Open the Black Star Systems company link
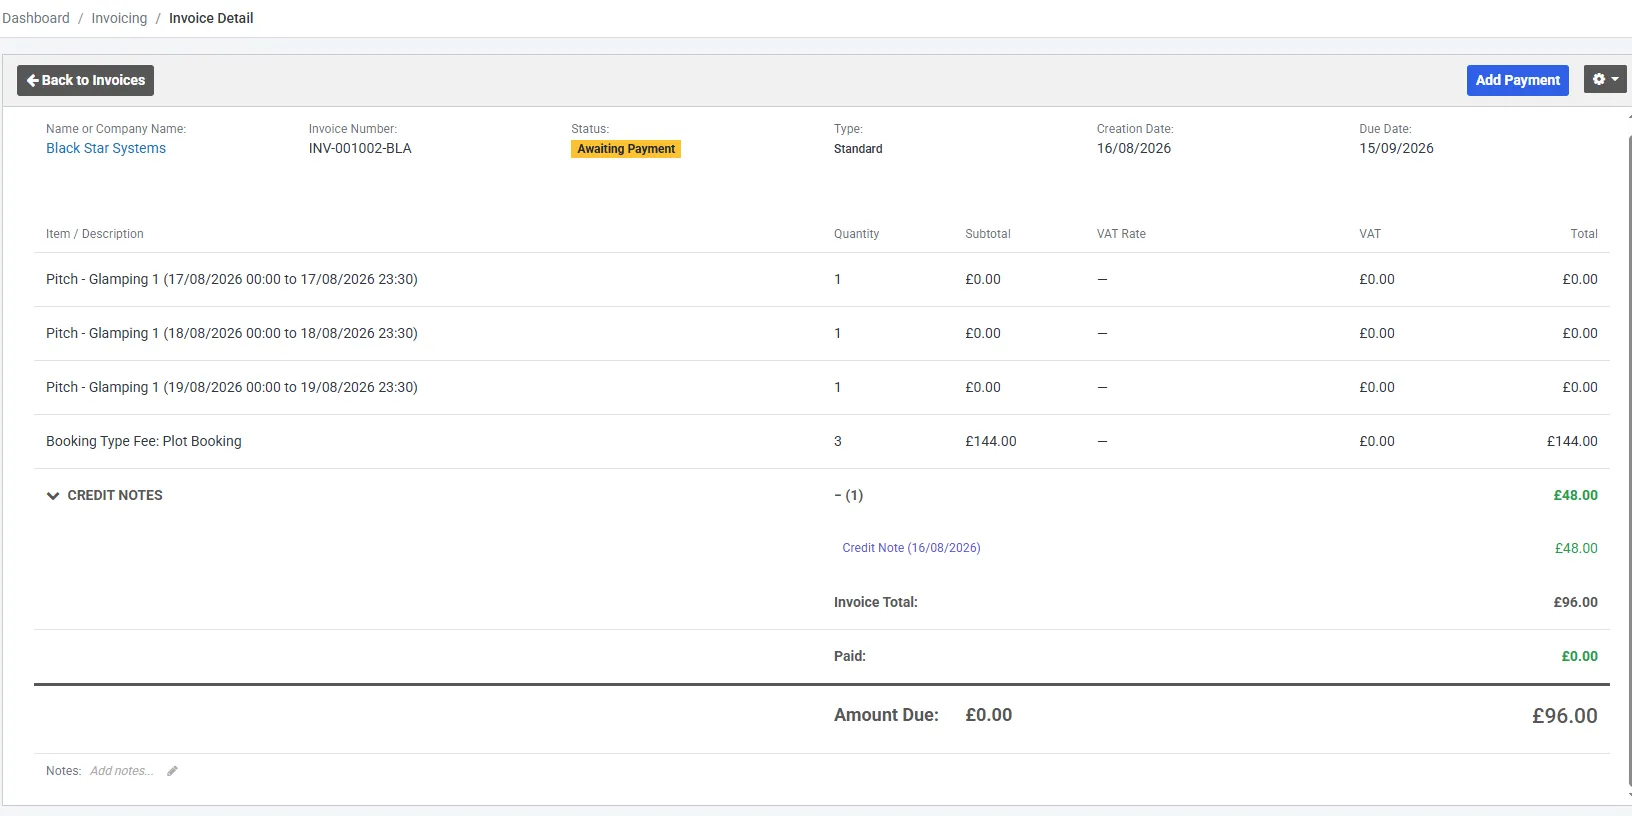 pos(106,148)
